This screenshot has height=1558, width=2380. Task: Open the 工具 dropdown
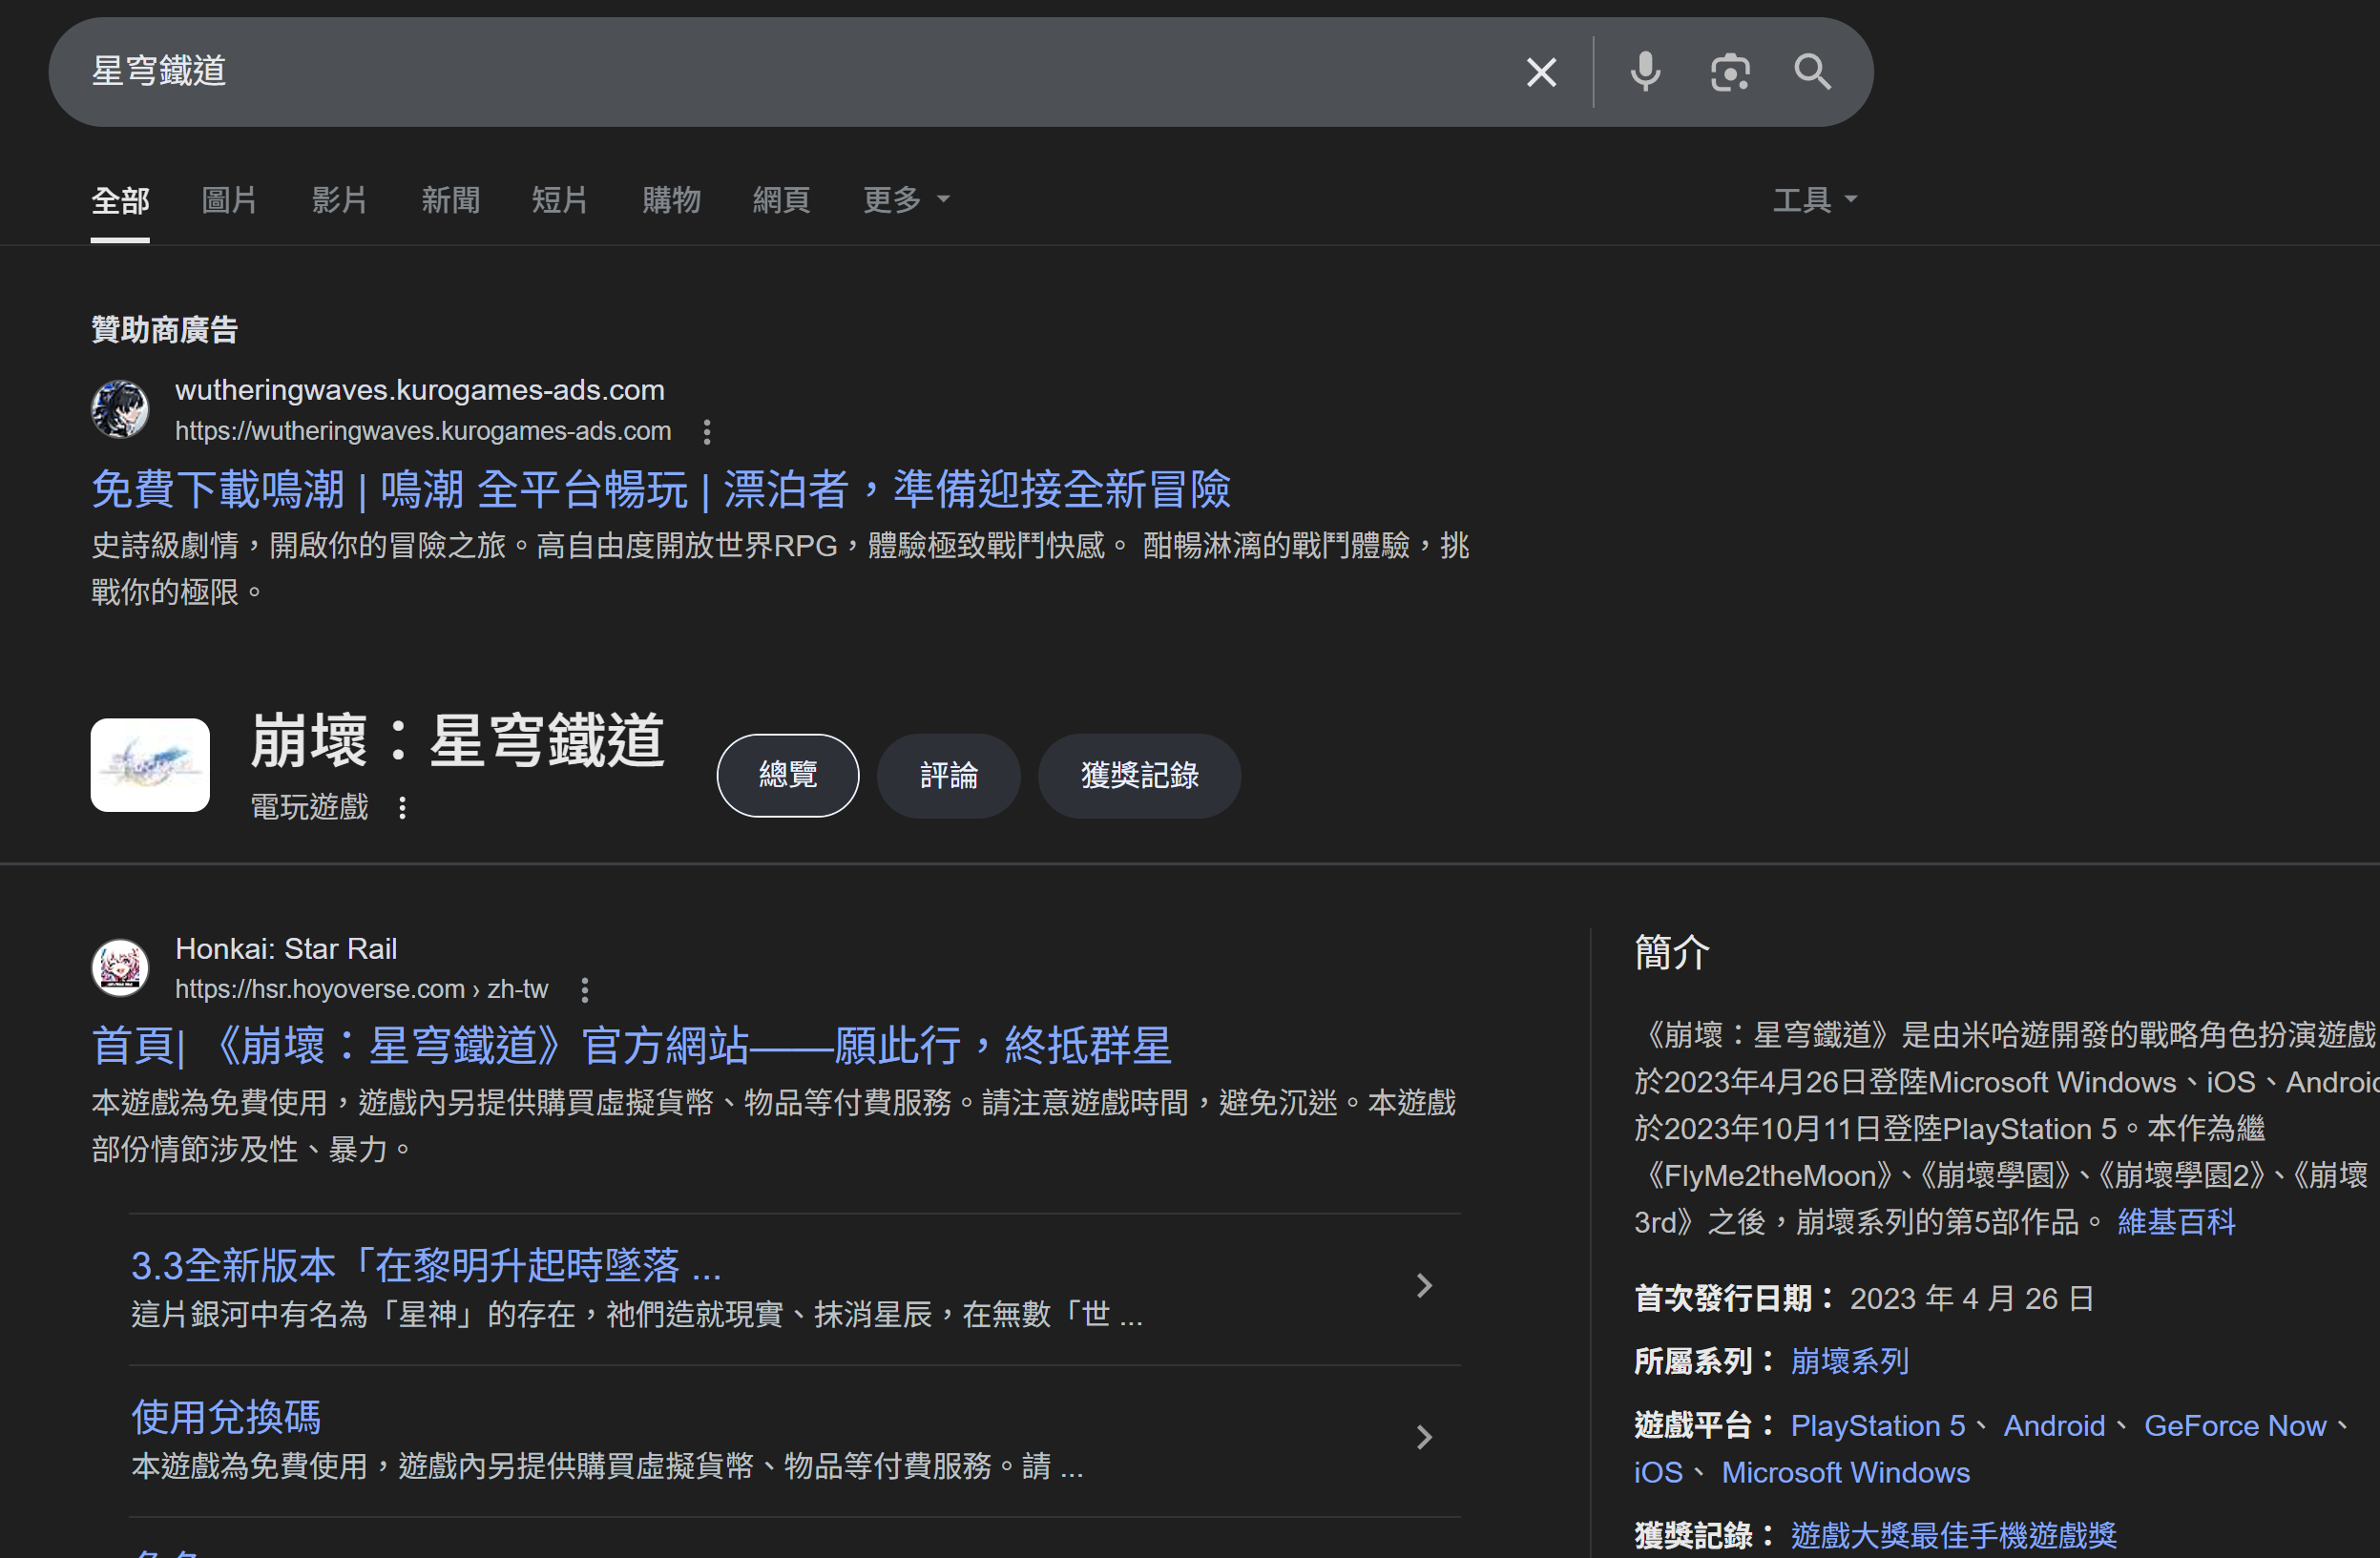(x=1815, y=200)
